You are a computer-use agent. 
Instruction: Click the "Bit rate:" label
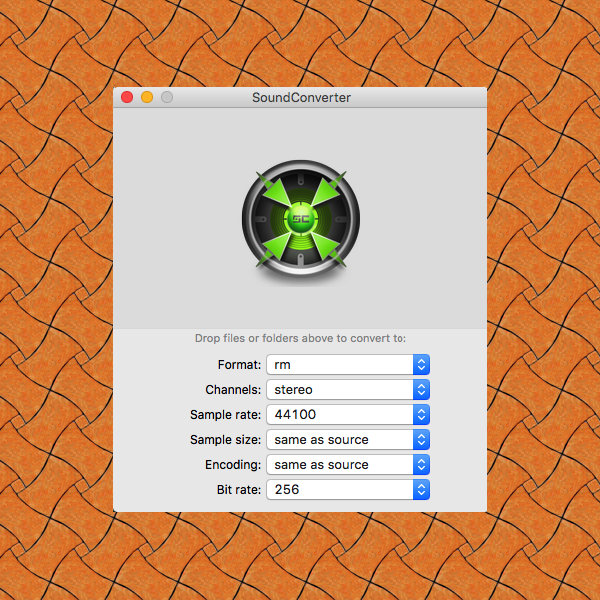(x=239, y=489)
